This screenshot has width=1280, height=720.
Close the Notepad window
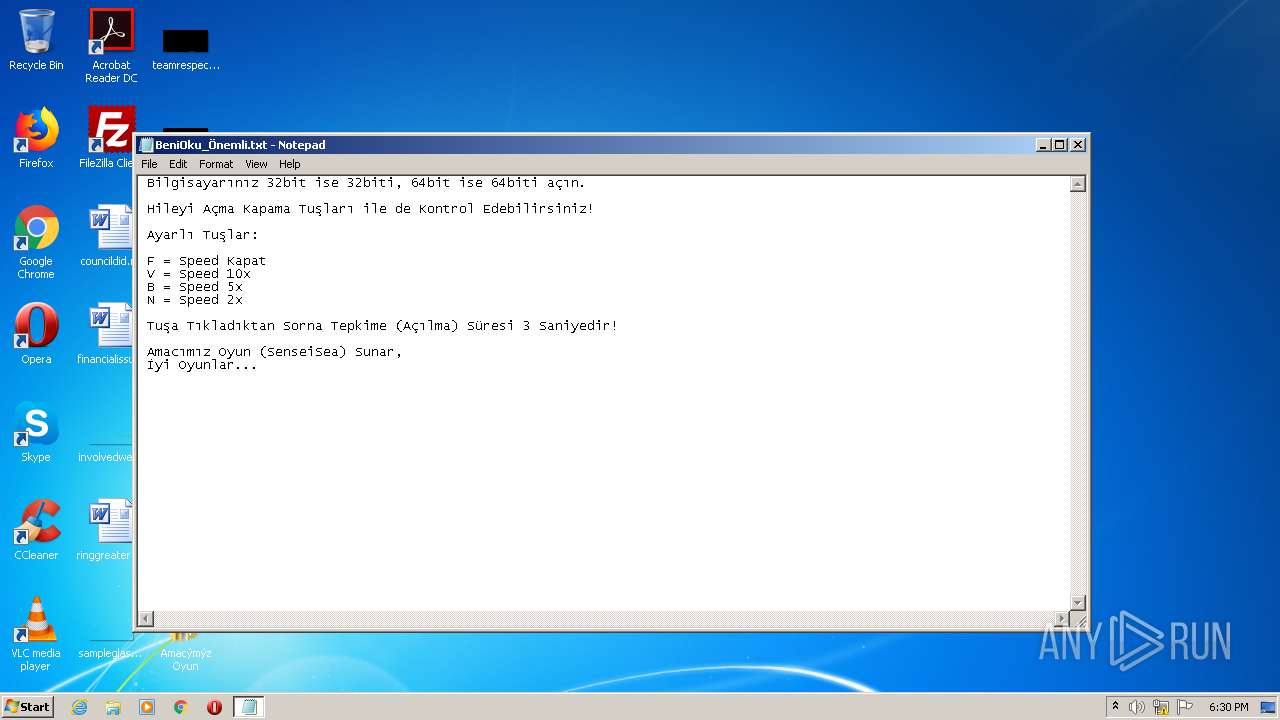1078,145
